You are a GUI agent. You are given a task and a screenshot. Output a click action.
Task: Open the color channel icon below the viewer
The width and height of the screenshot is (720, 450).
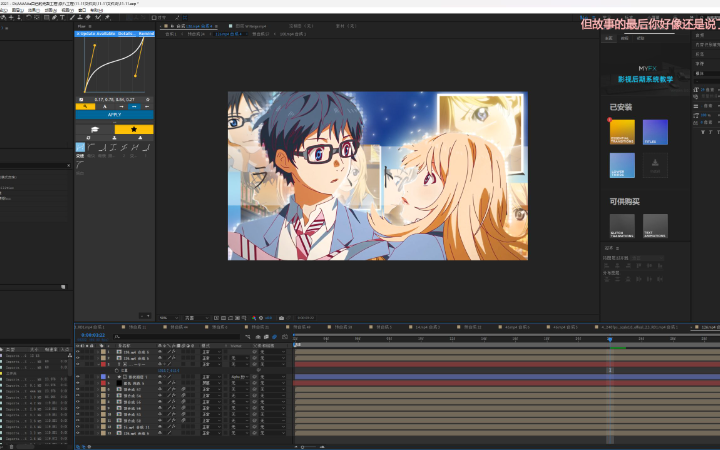[254, 318]
